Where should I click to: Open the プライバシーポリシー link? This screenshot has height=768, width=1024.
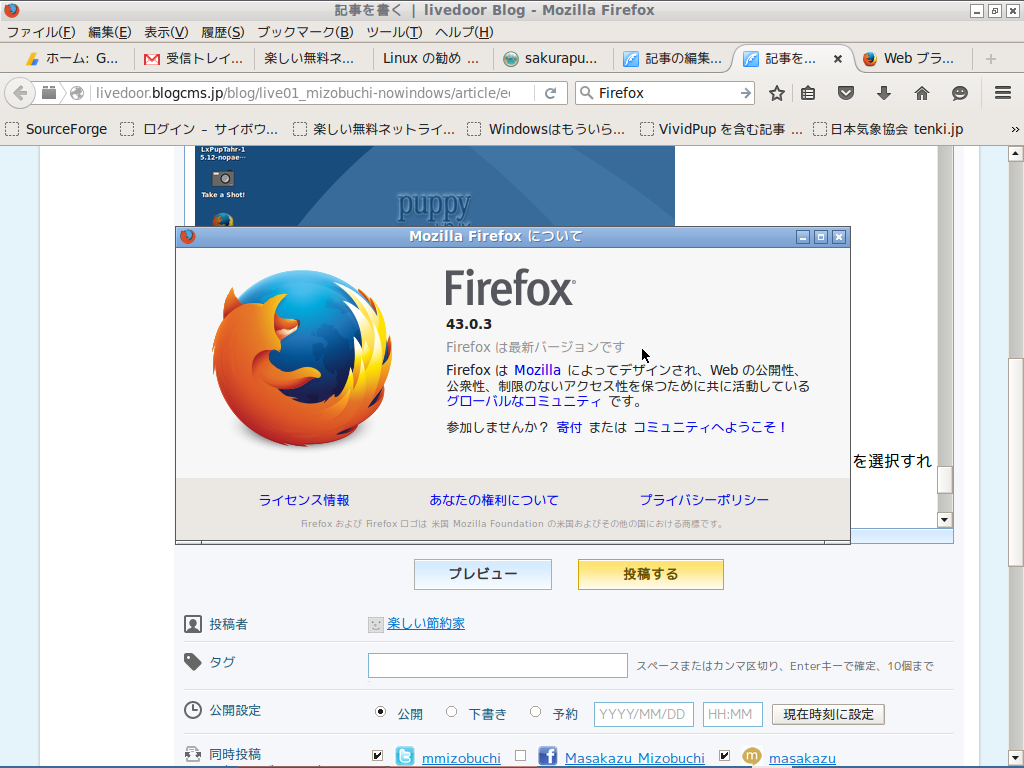[x=704, y=500]
